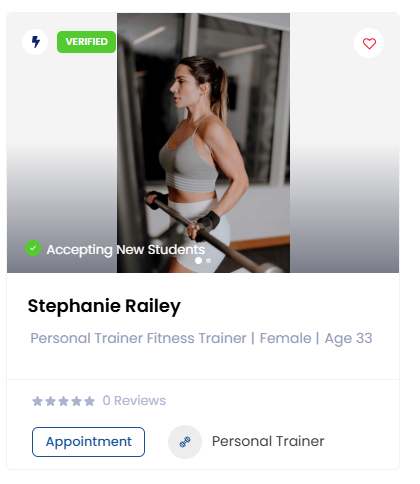
Task: Click the Personal Trainer category label
Action: [268, 441]
